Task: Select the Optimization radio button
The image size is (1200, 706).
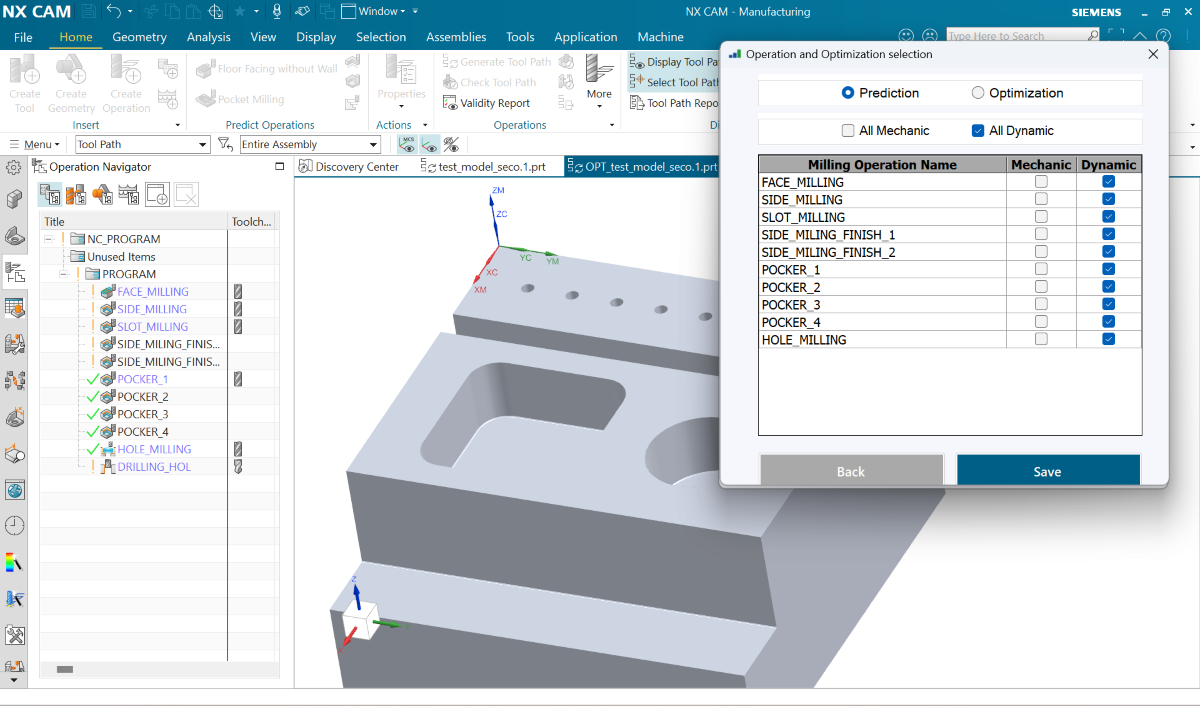Action: click(978, 93)
